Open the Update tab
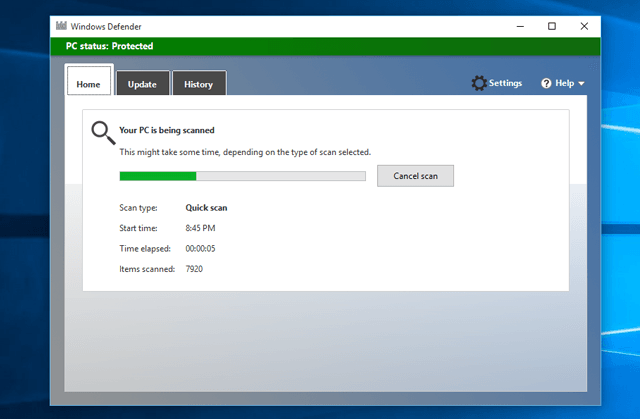 (x=142, y=83)
